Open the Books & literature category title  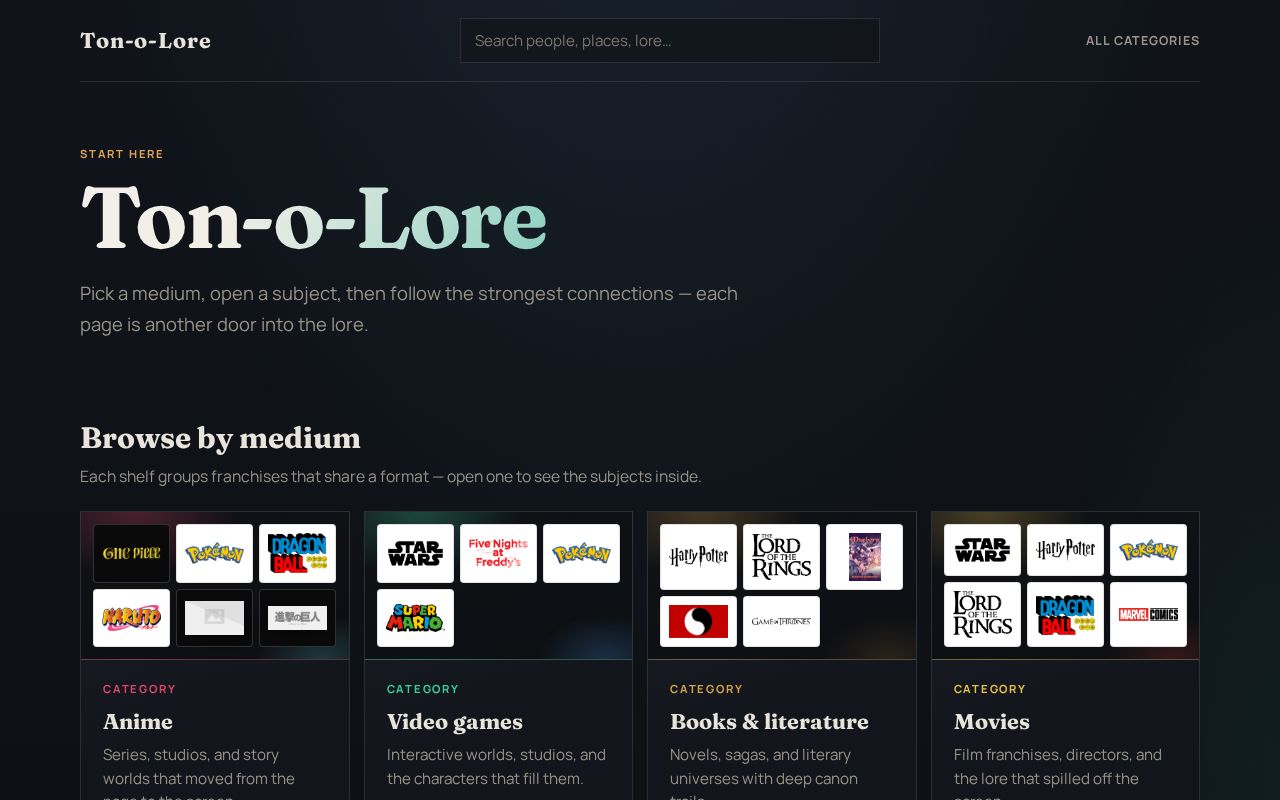(769, 721)
